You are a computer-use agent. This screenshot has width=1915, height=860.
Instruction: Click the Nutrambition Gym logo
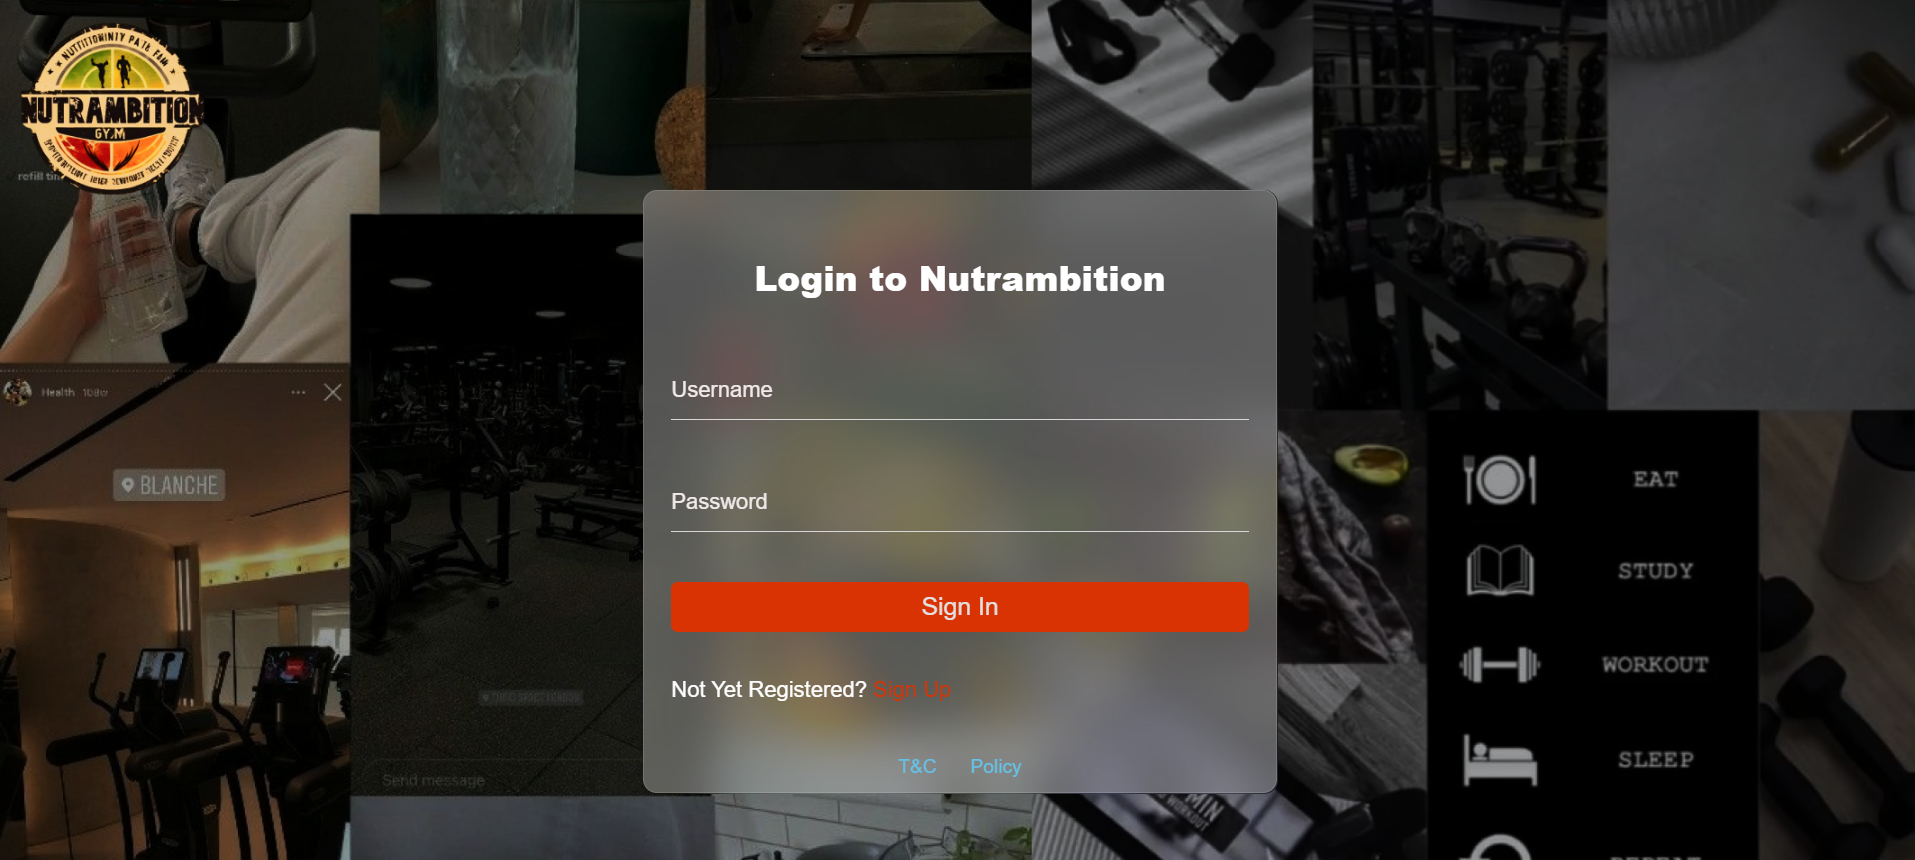click(112, 108)
